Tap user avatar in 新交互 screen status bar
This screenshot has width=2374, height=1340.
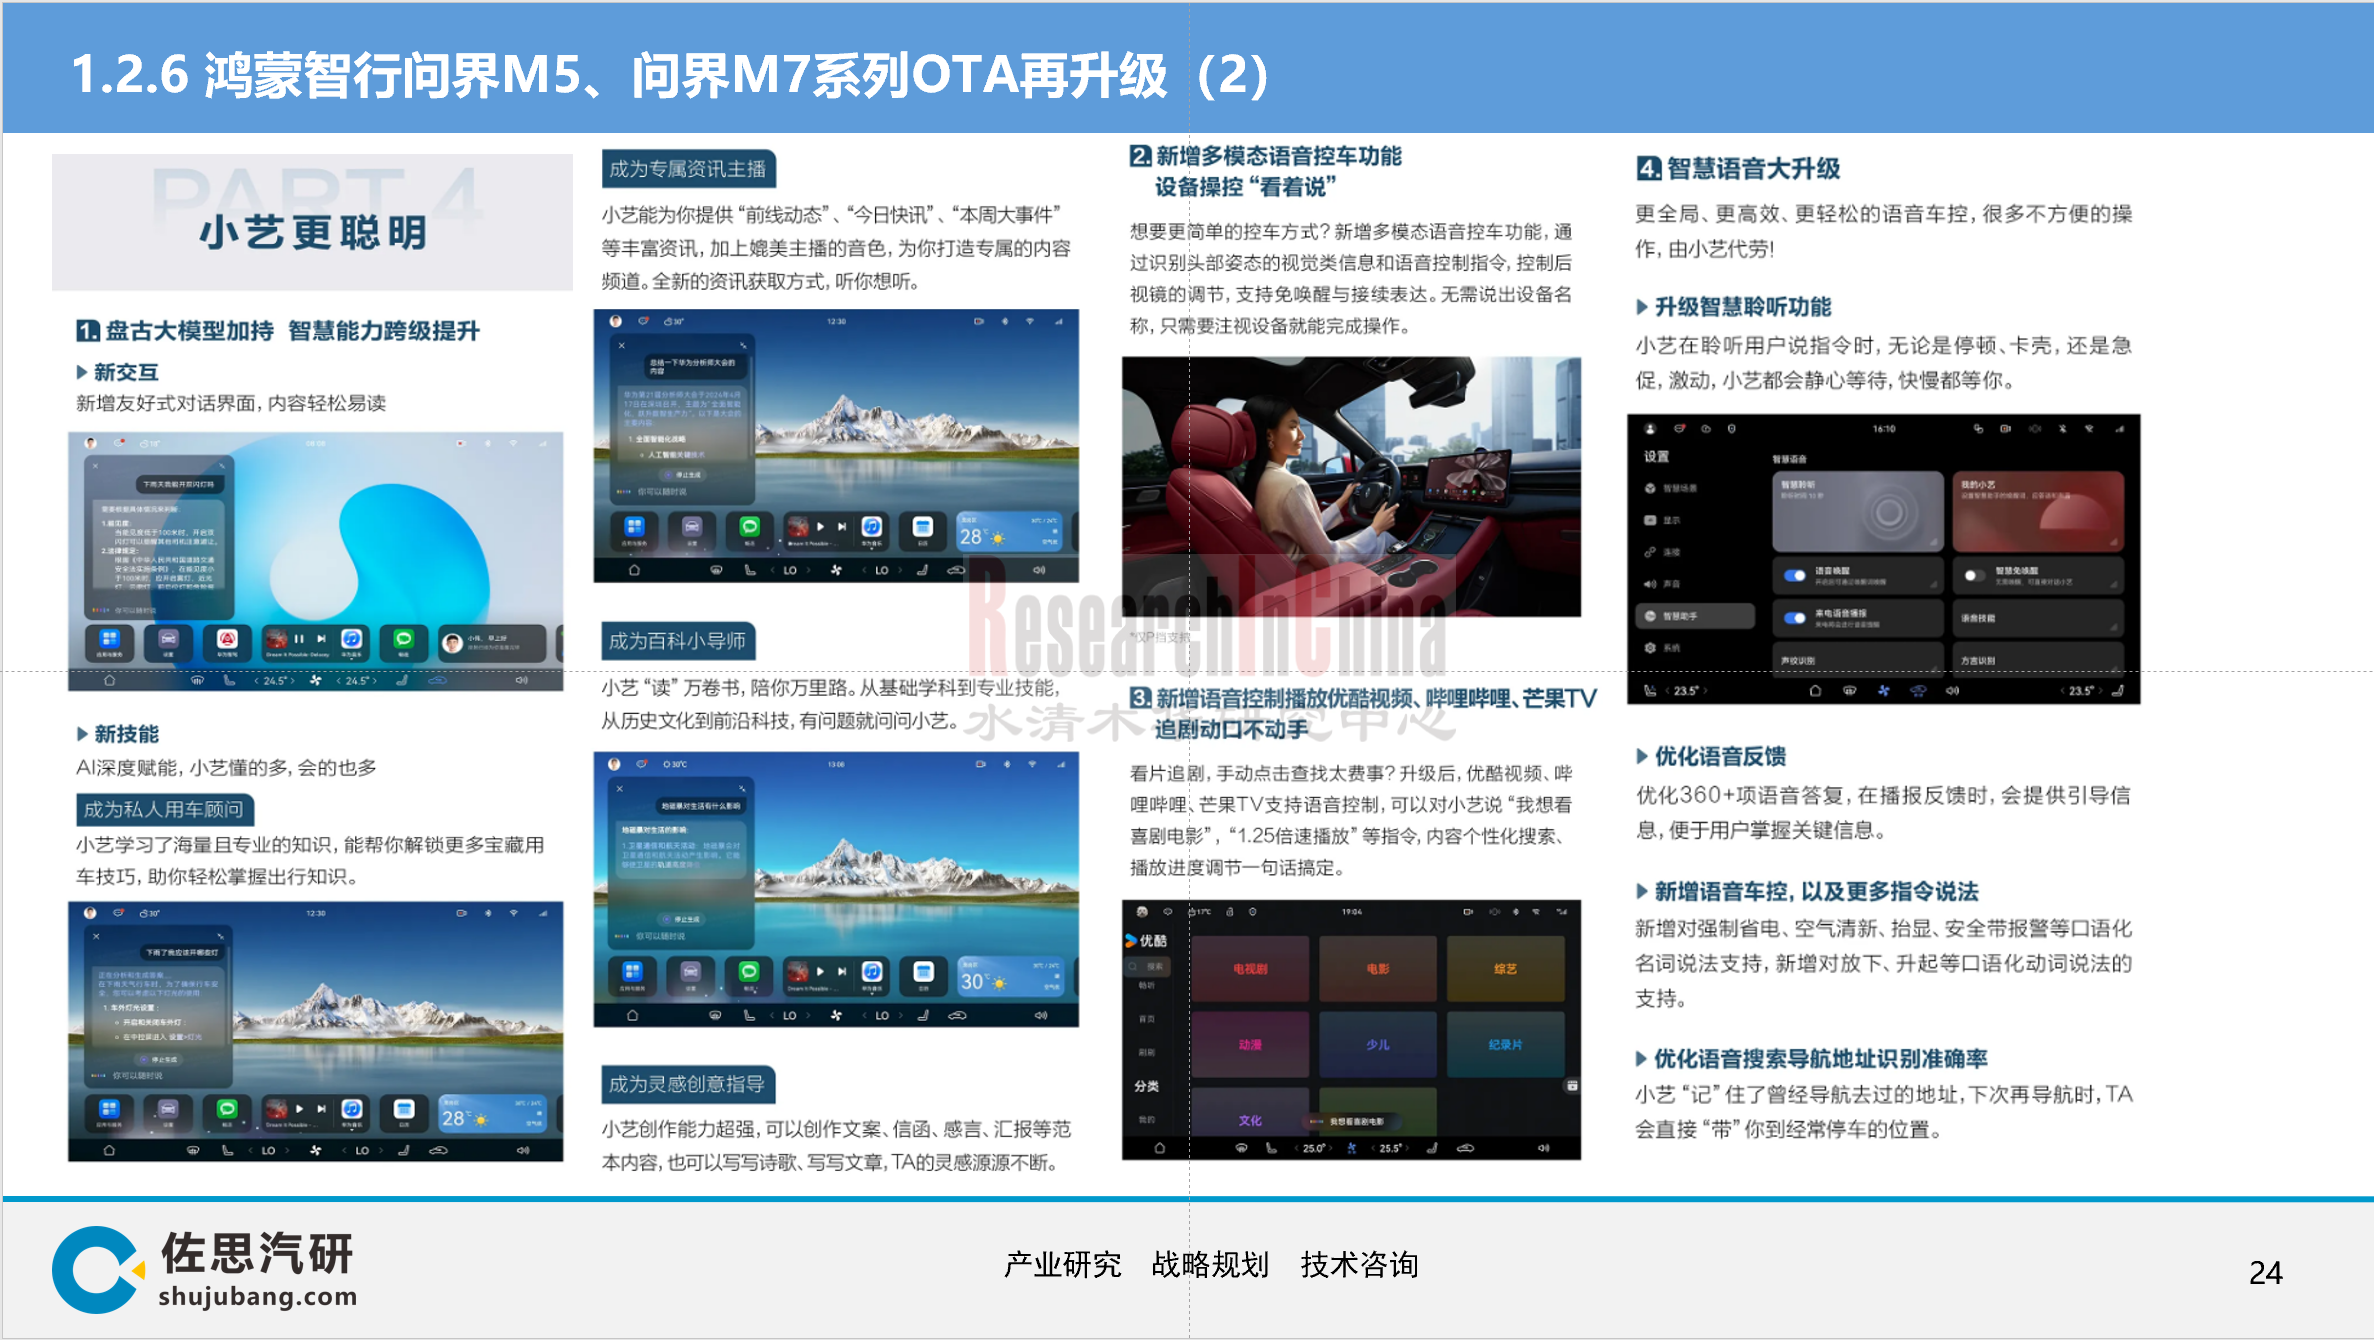pos(90,443)
